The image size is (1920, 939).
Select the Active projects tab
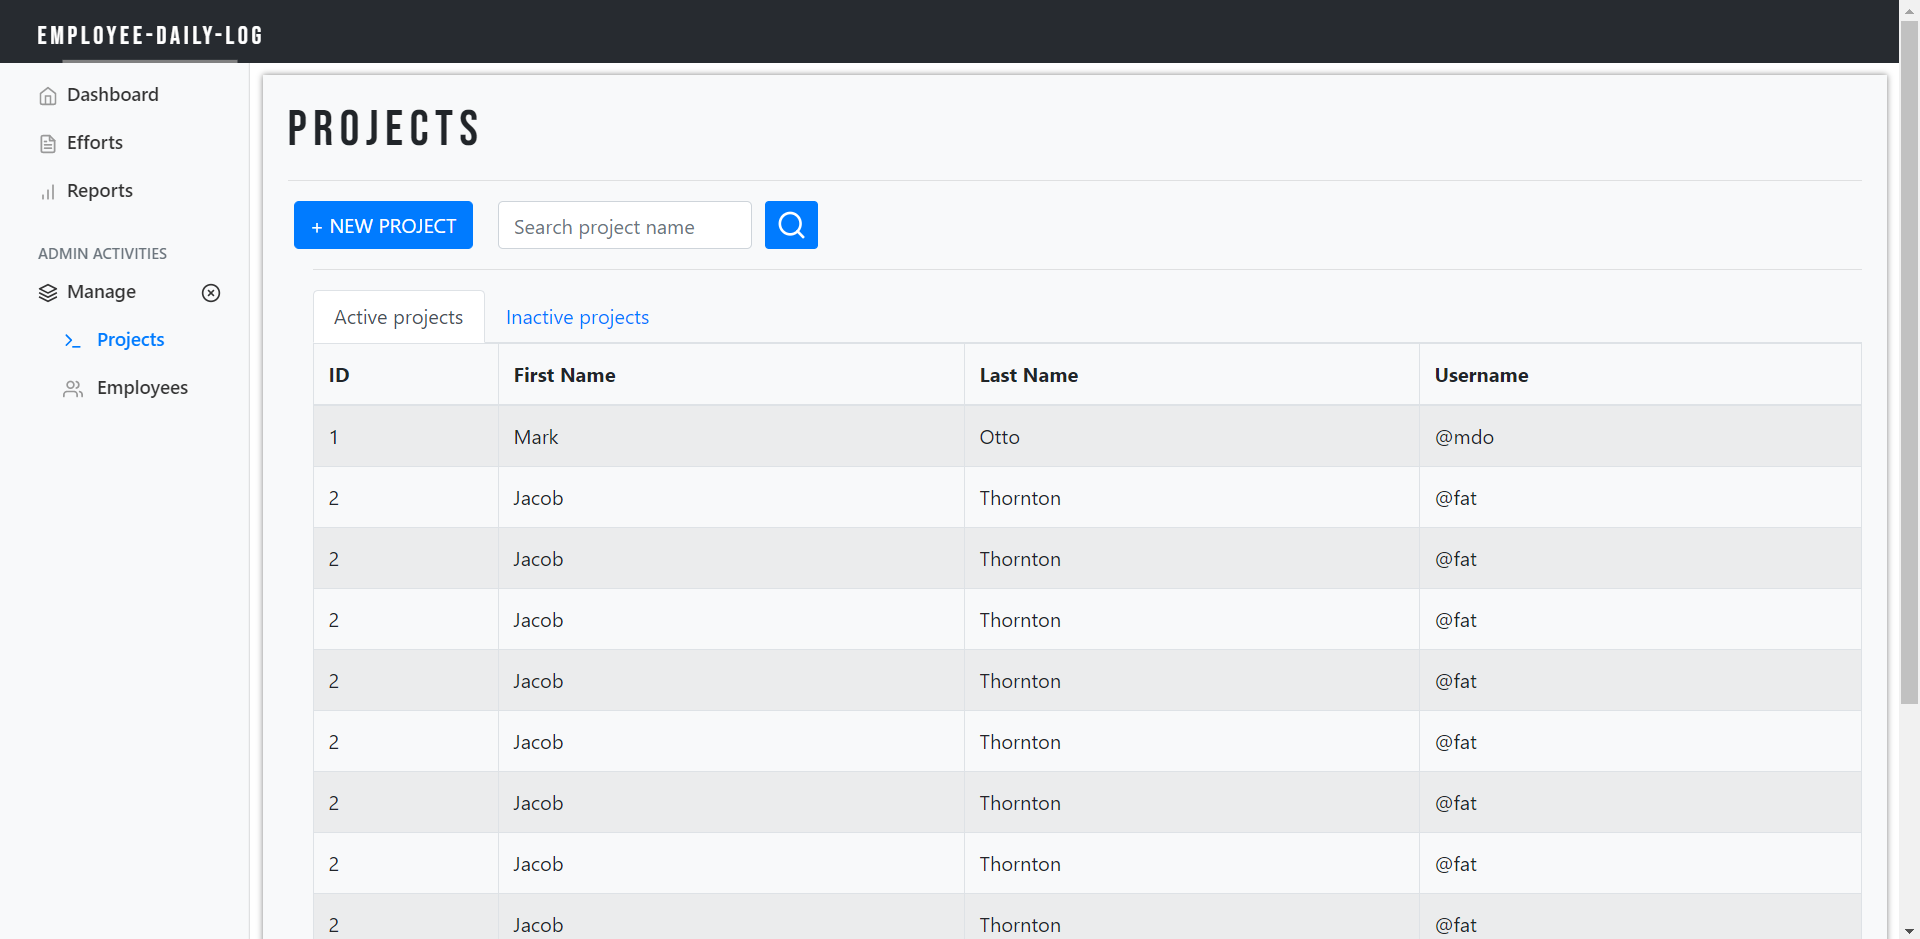(398, 316)
